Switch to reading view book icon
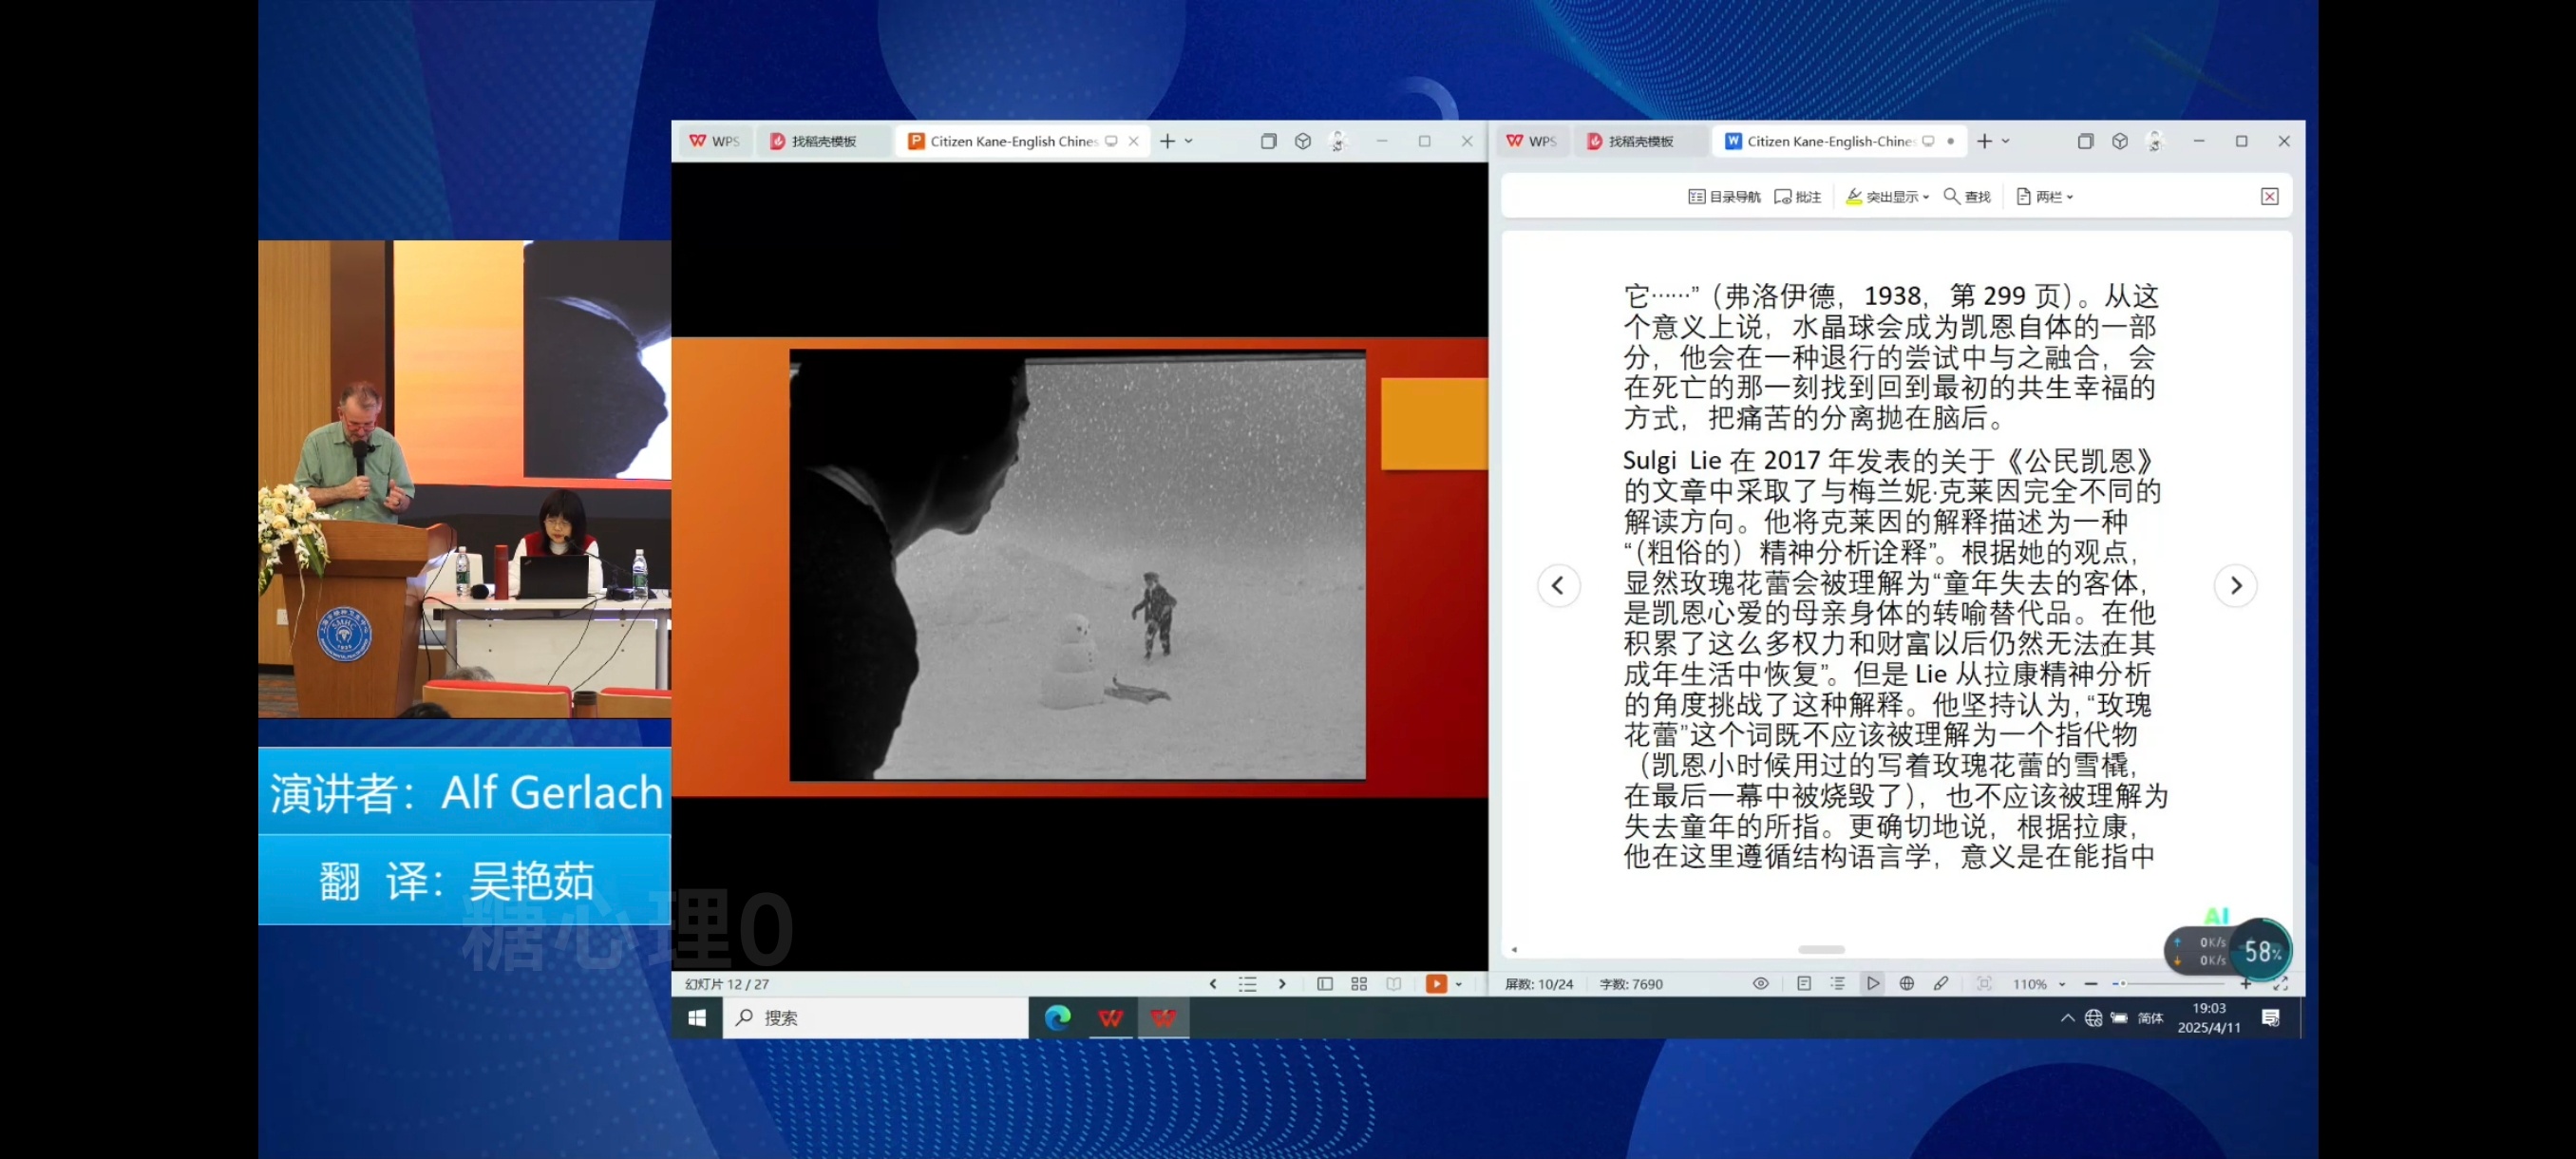 click(x=1394, y=984)
